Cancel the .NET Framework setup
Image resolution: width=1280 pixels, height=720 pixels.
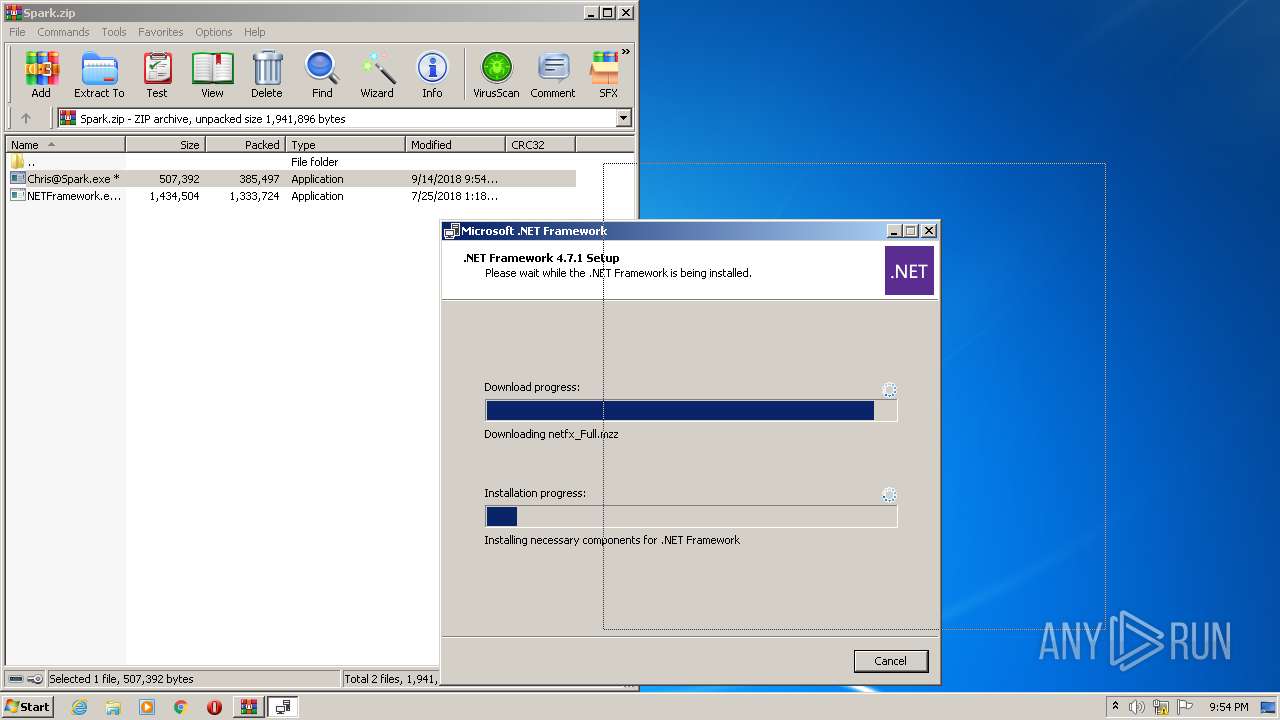[890, 661]
